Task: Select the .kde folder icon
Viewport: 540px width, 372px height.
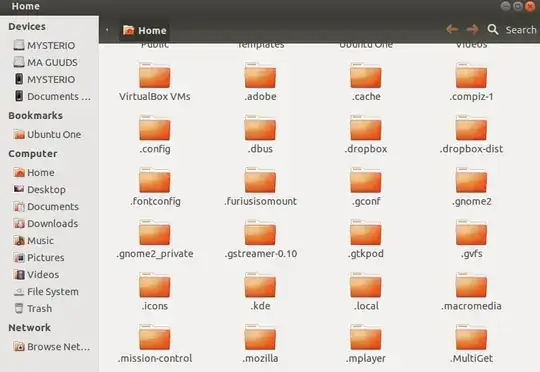Action: (x=260, y=285)
